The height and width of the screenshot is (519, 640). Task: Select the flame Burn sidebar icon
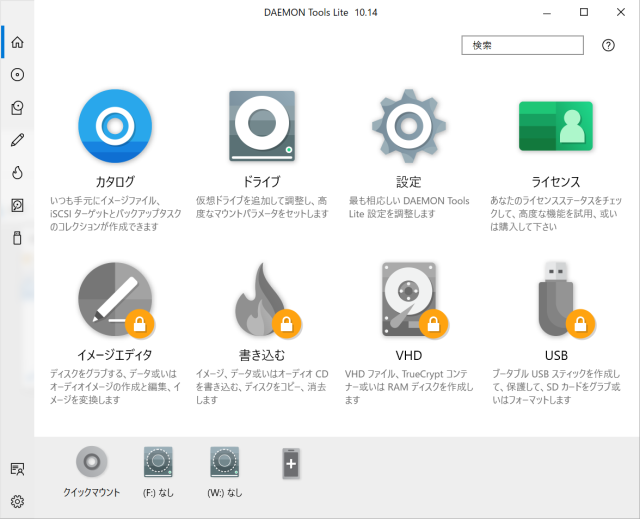click(17, 173)
